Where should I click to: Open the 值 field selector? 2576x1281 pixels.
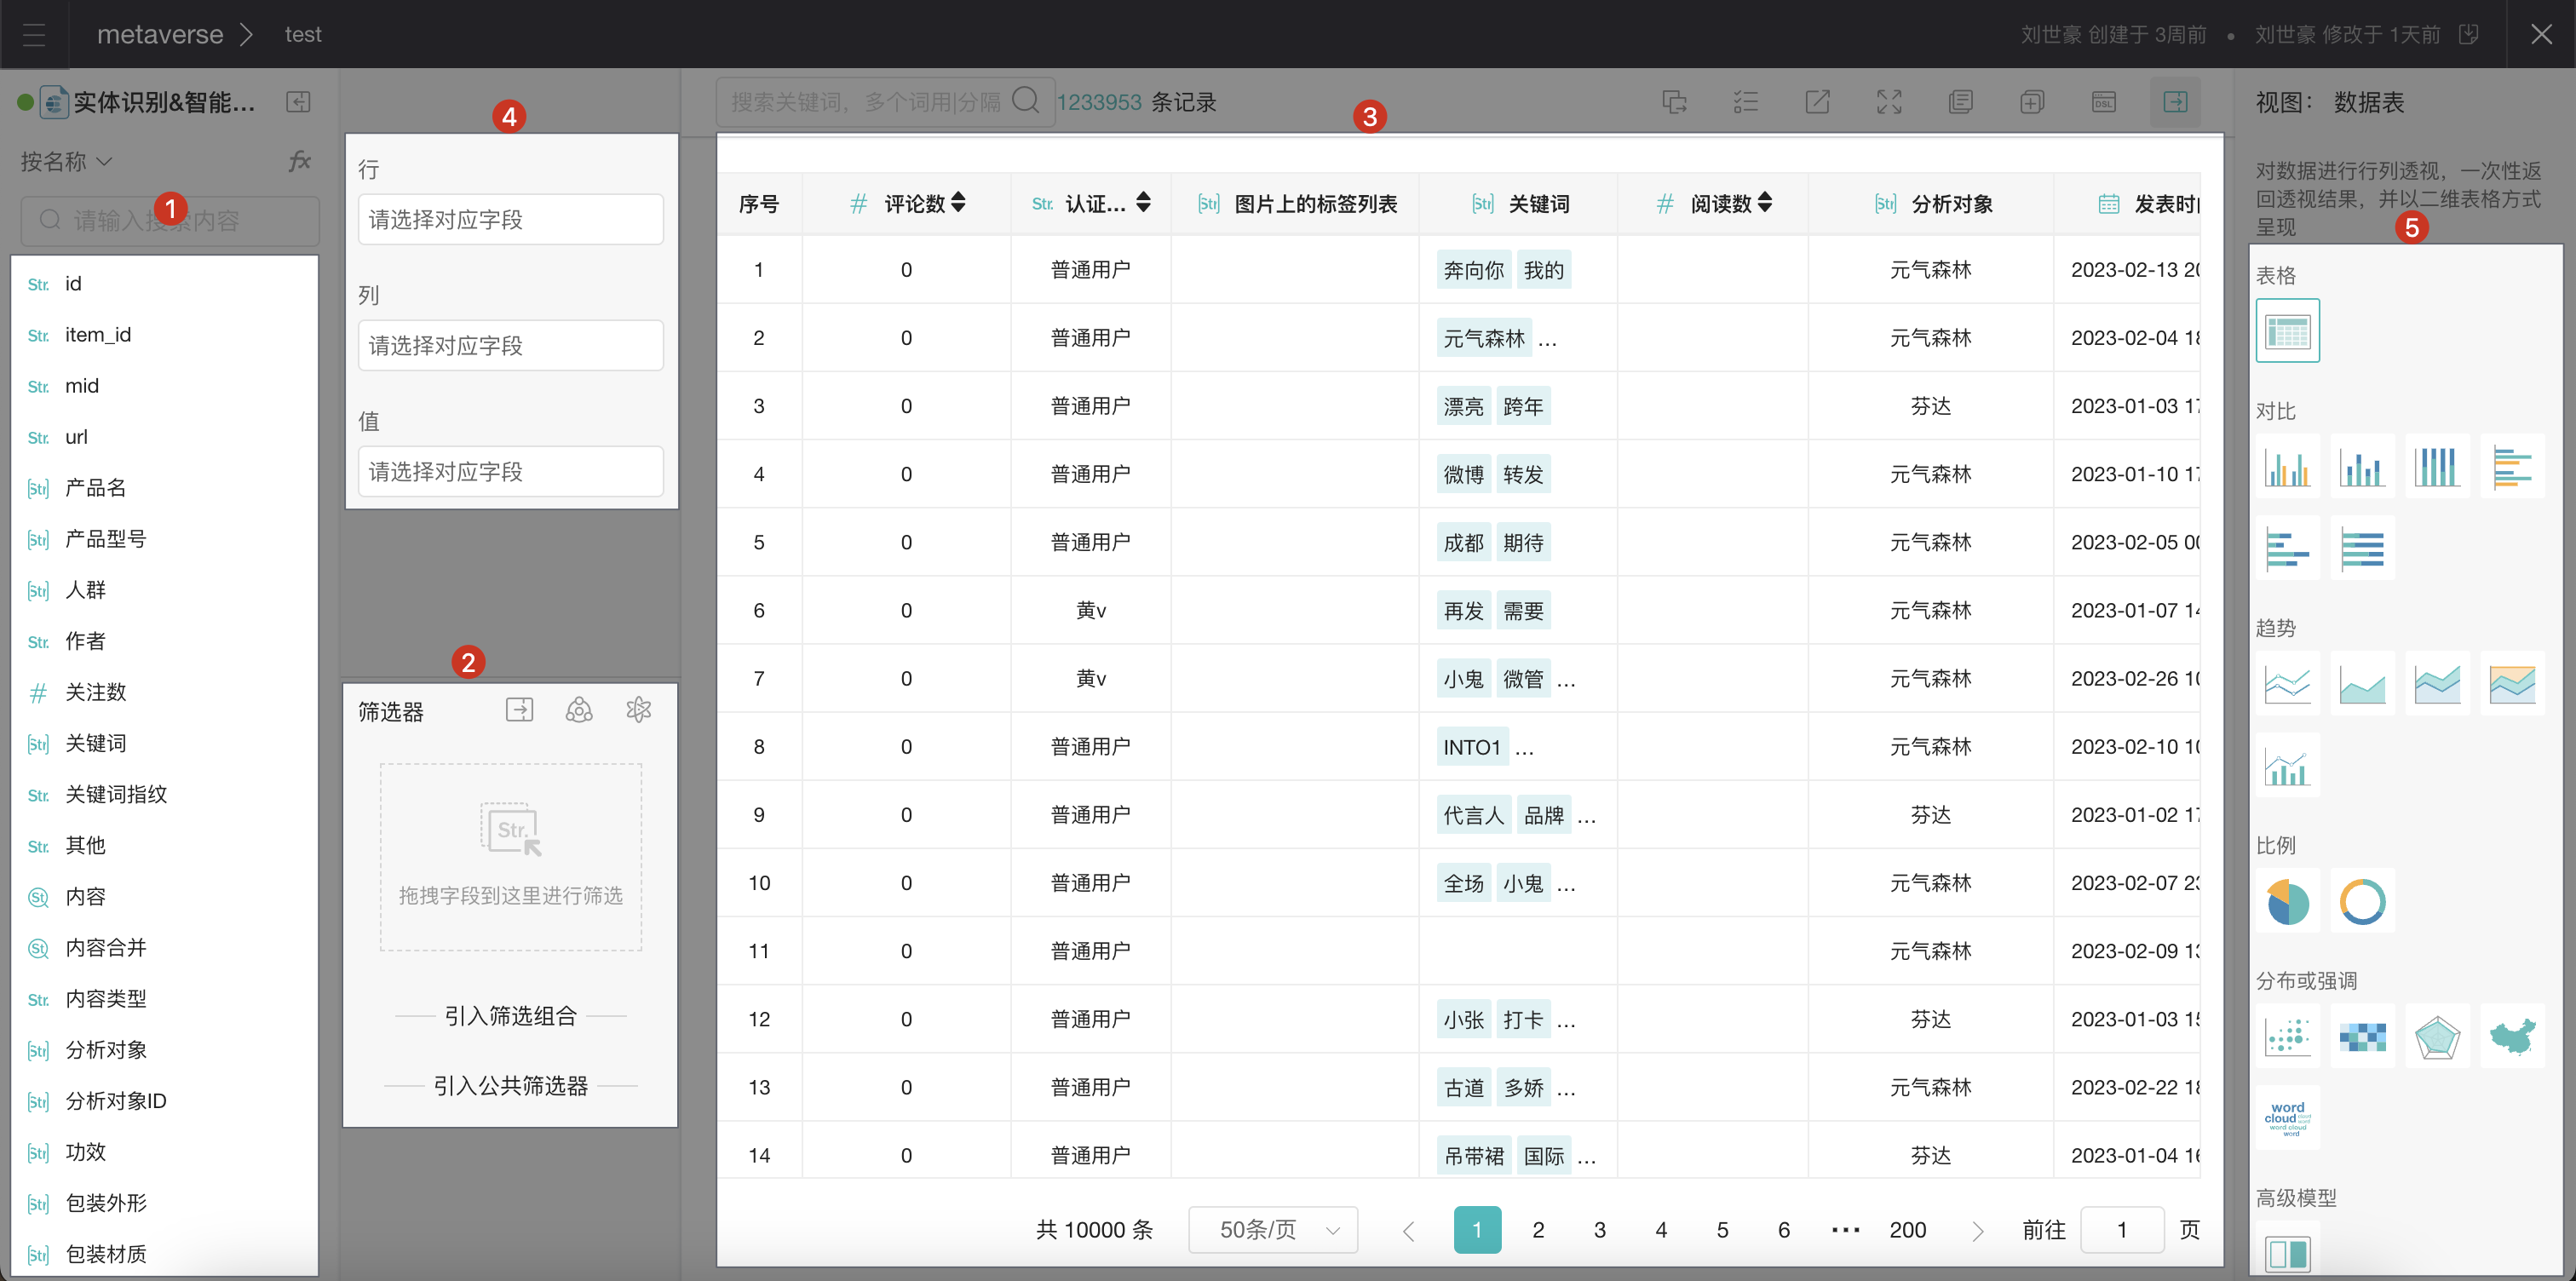(510, 471)
